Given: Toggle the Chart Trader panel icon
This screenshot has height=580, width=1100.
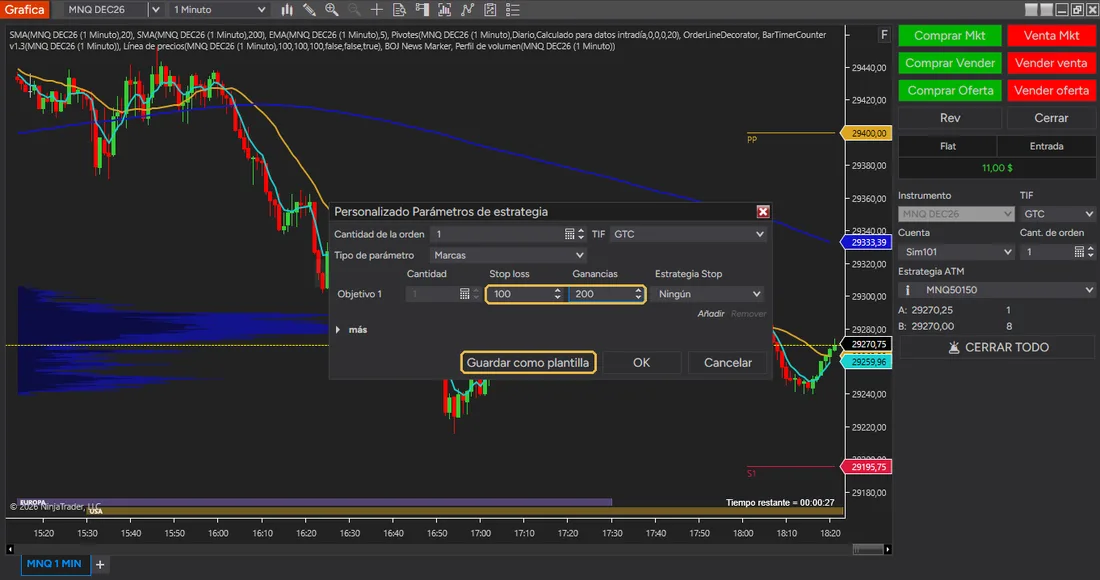Looking at the screenshot, I should tap(422, 10).
